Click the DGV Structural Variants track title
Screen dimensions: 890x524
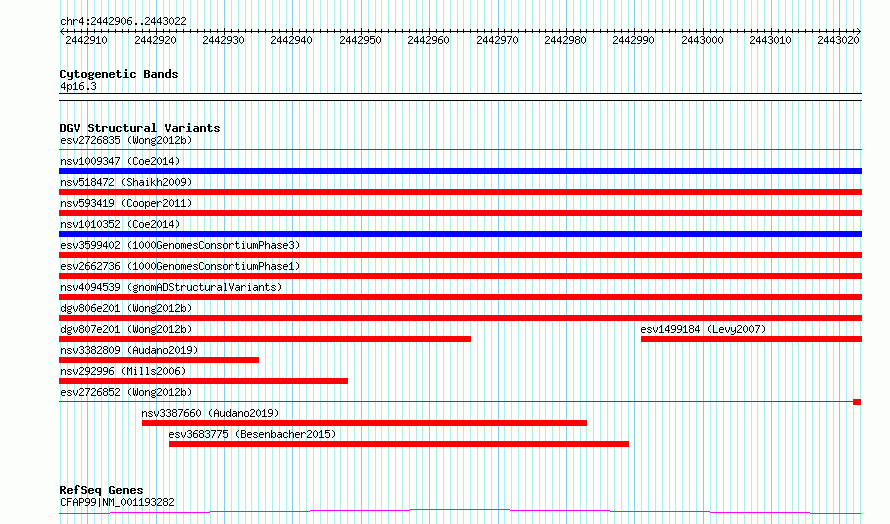(140, 128)
